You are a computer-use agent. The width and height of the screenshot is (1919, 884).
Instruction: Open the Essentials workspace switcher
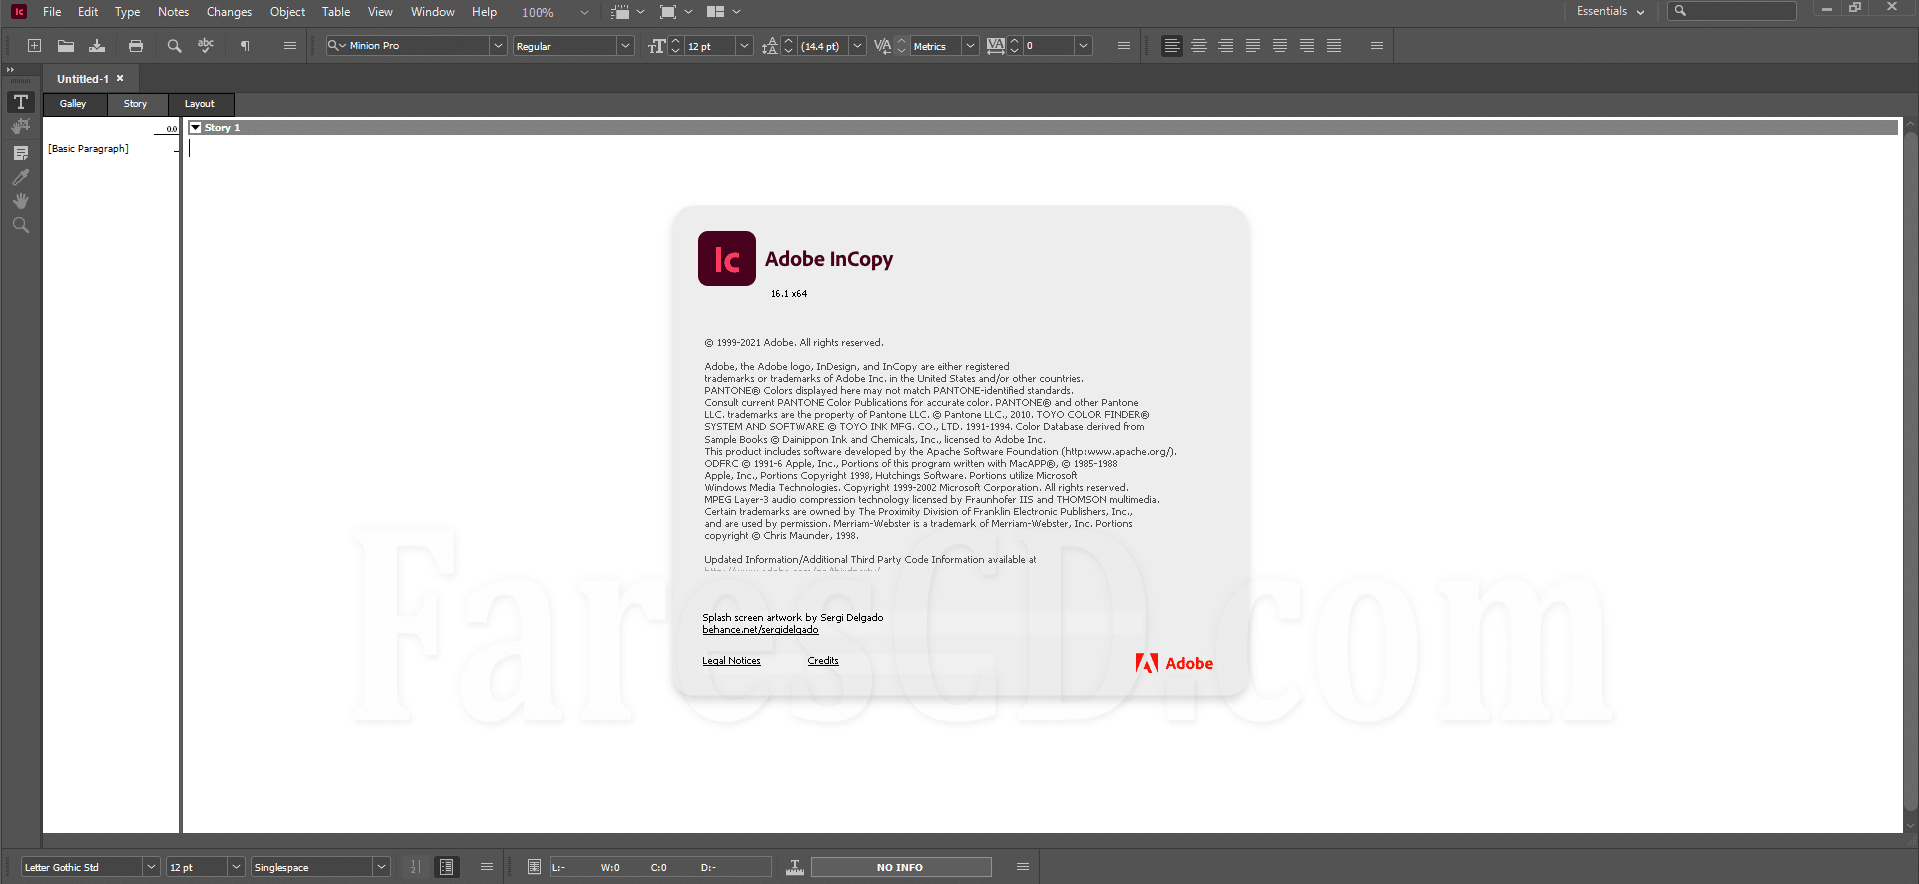(1610, 12)
